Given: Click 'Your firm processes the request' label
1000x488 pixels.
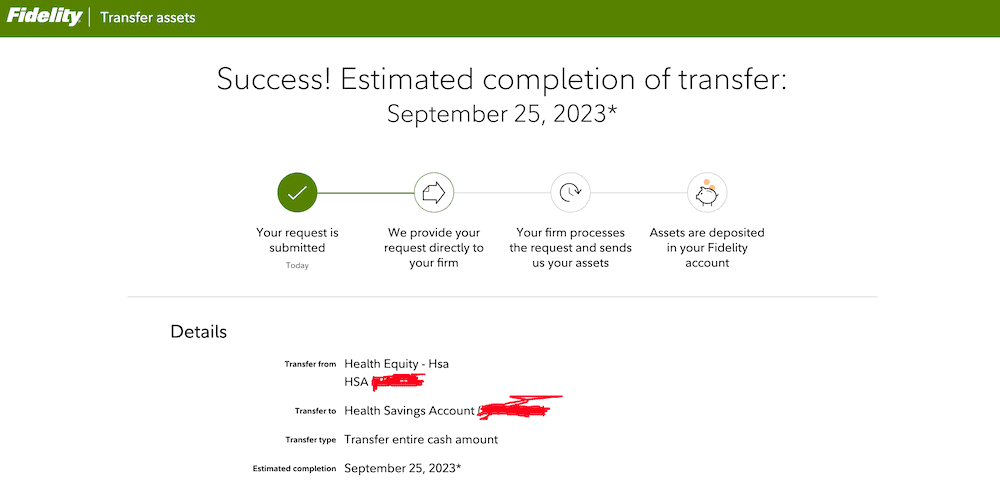Looking at the screenshot, I should point(570,247).
